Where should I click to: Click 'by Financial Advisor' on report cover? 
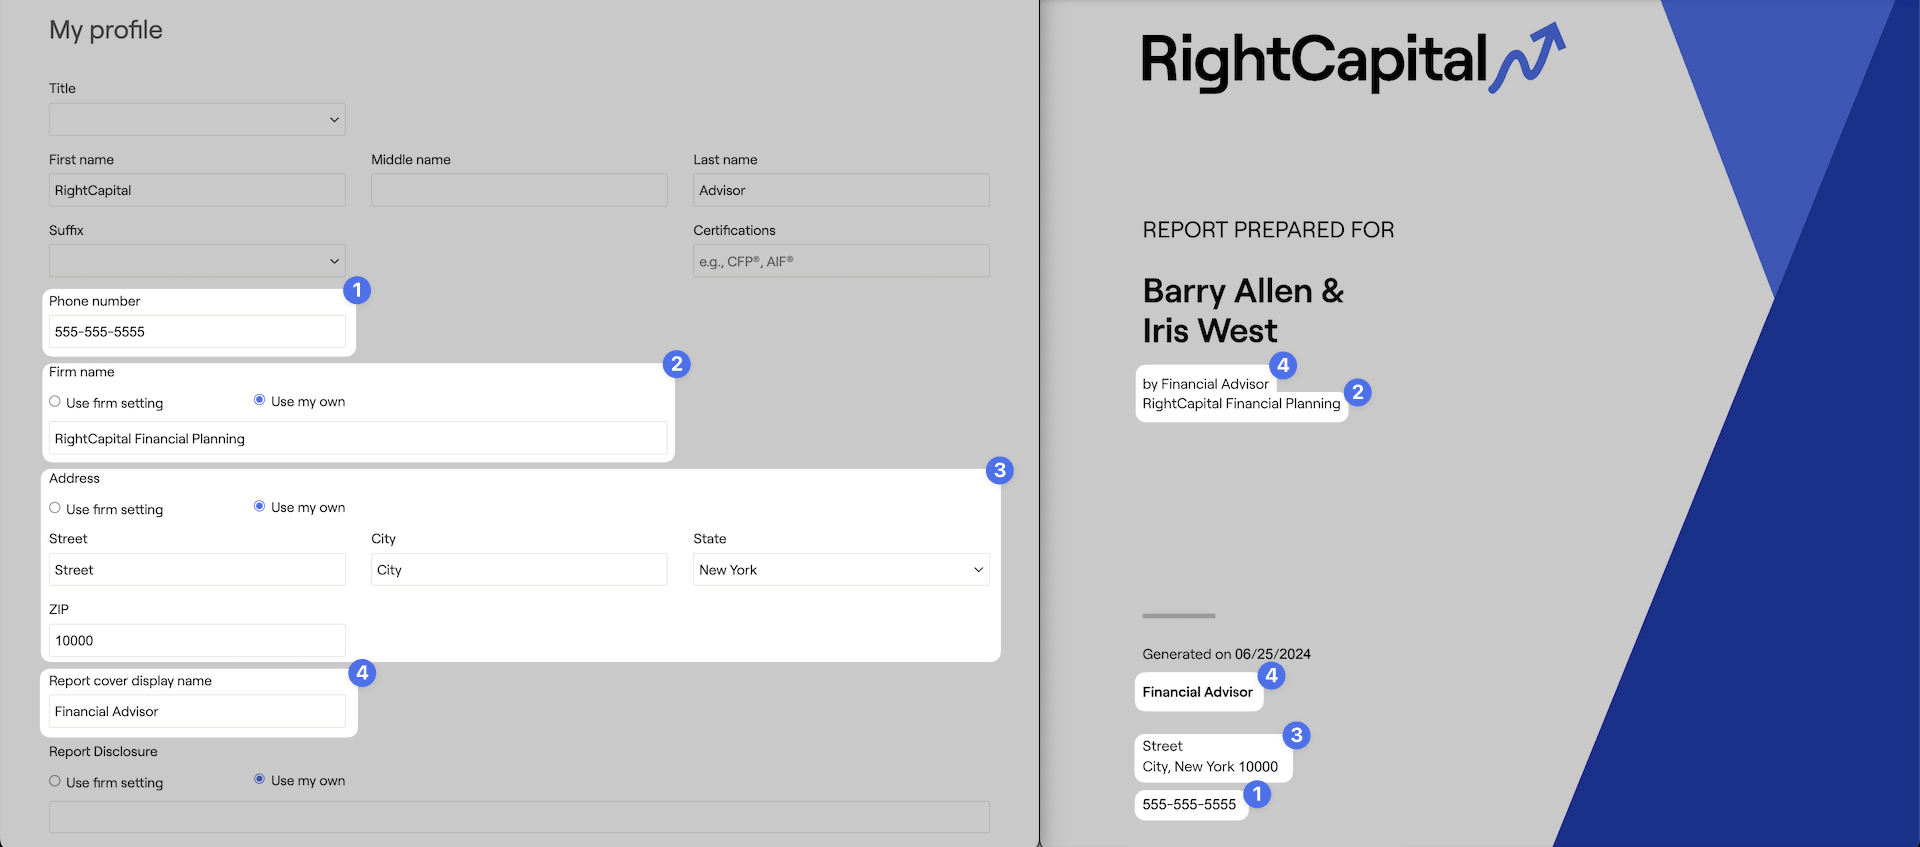point(1205,384)
